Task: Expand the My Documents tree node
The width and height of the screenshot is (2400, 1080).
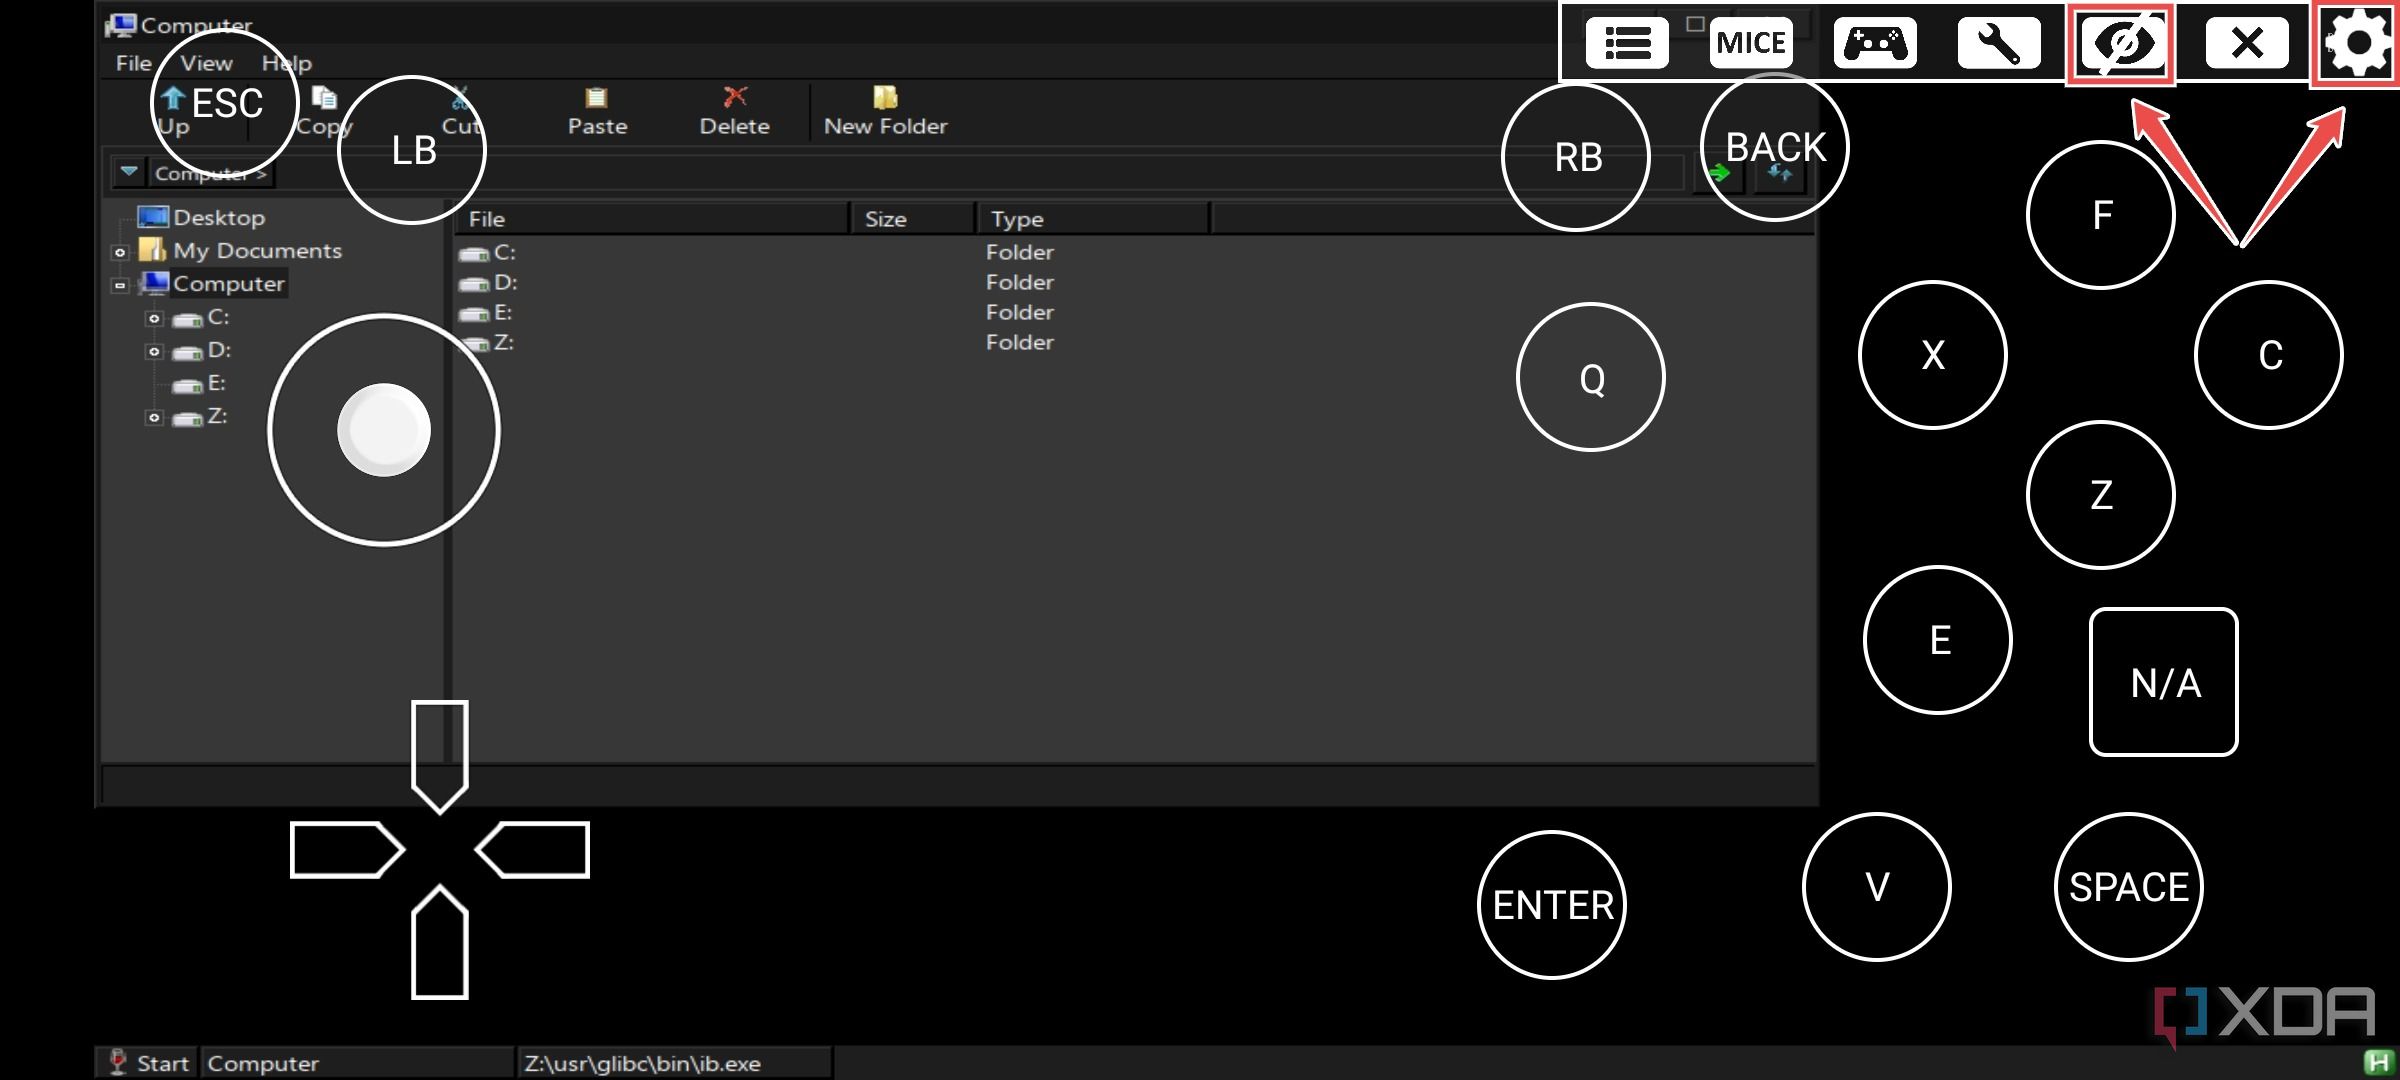Action: coord(120,252)
